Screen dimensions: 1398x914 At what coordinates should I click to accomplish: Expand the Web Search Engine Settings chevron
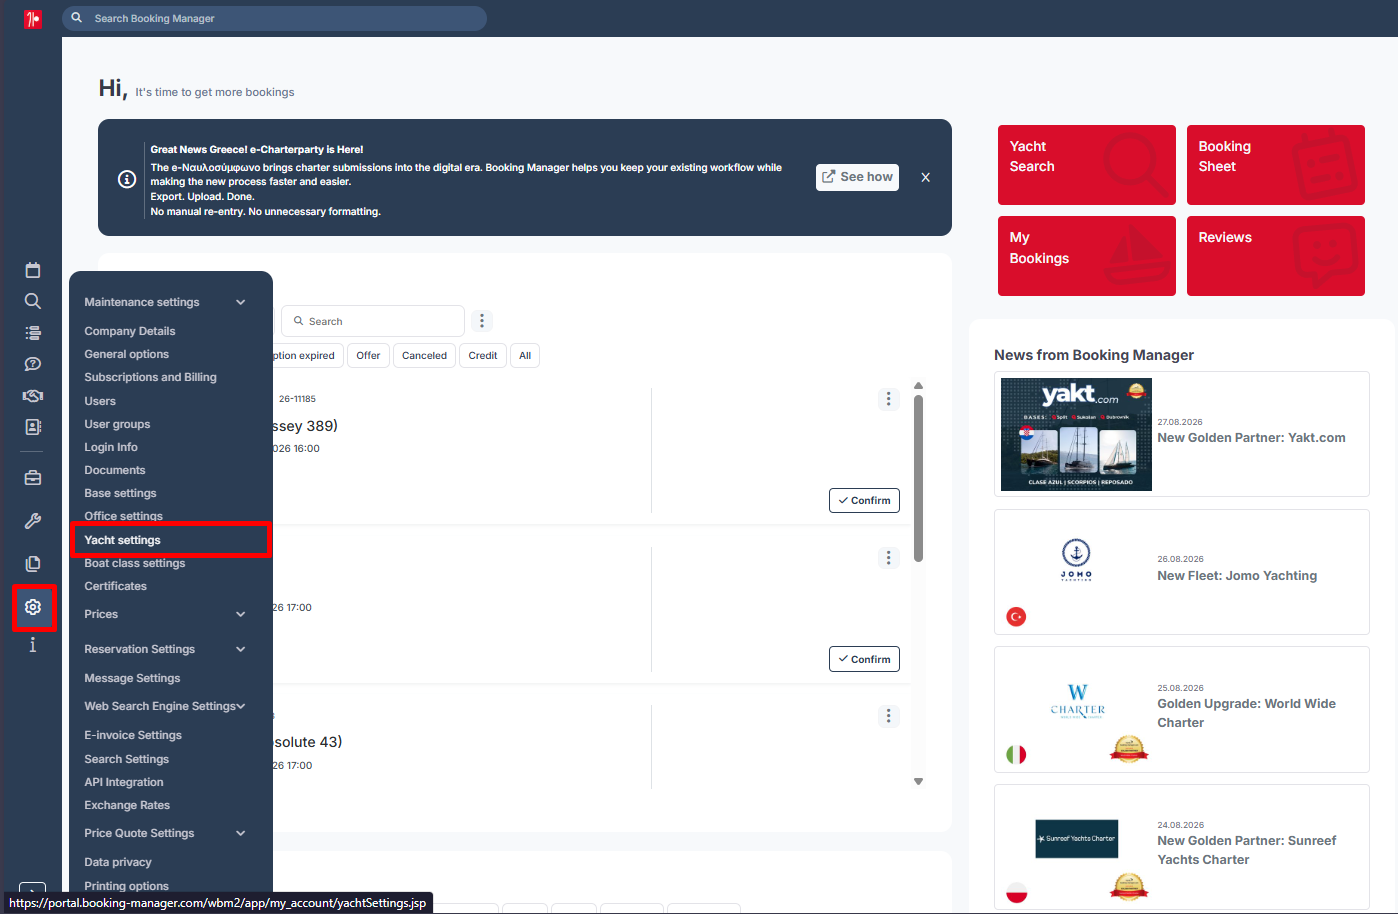[241, 706]
